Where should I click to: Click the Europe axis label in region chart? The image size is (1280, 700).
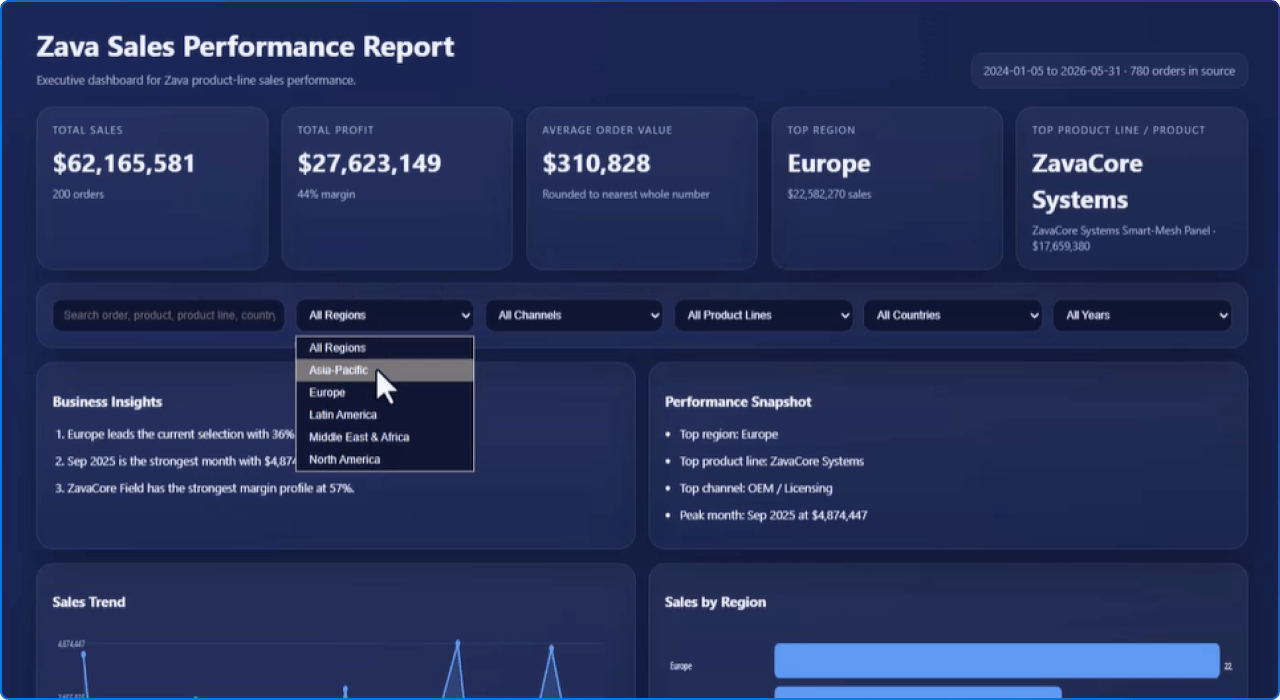click(x=681, y=666)
